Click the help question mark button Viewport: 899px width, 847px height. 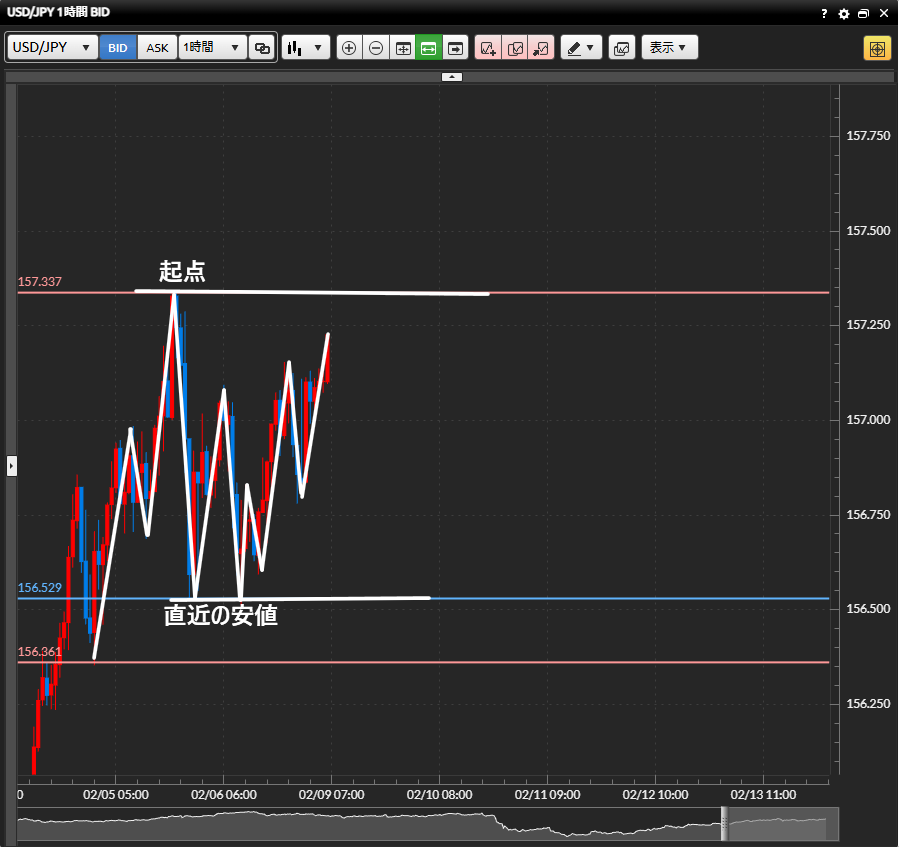tap(824, 14)
